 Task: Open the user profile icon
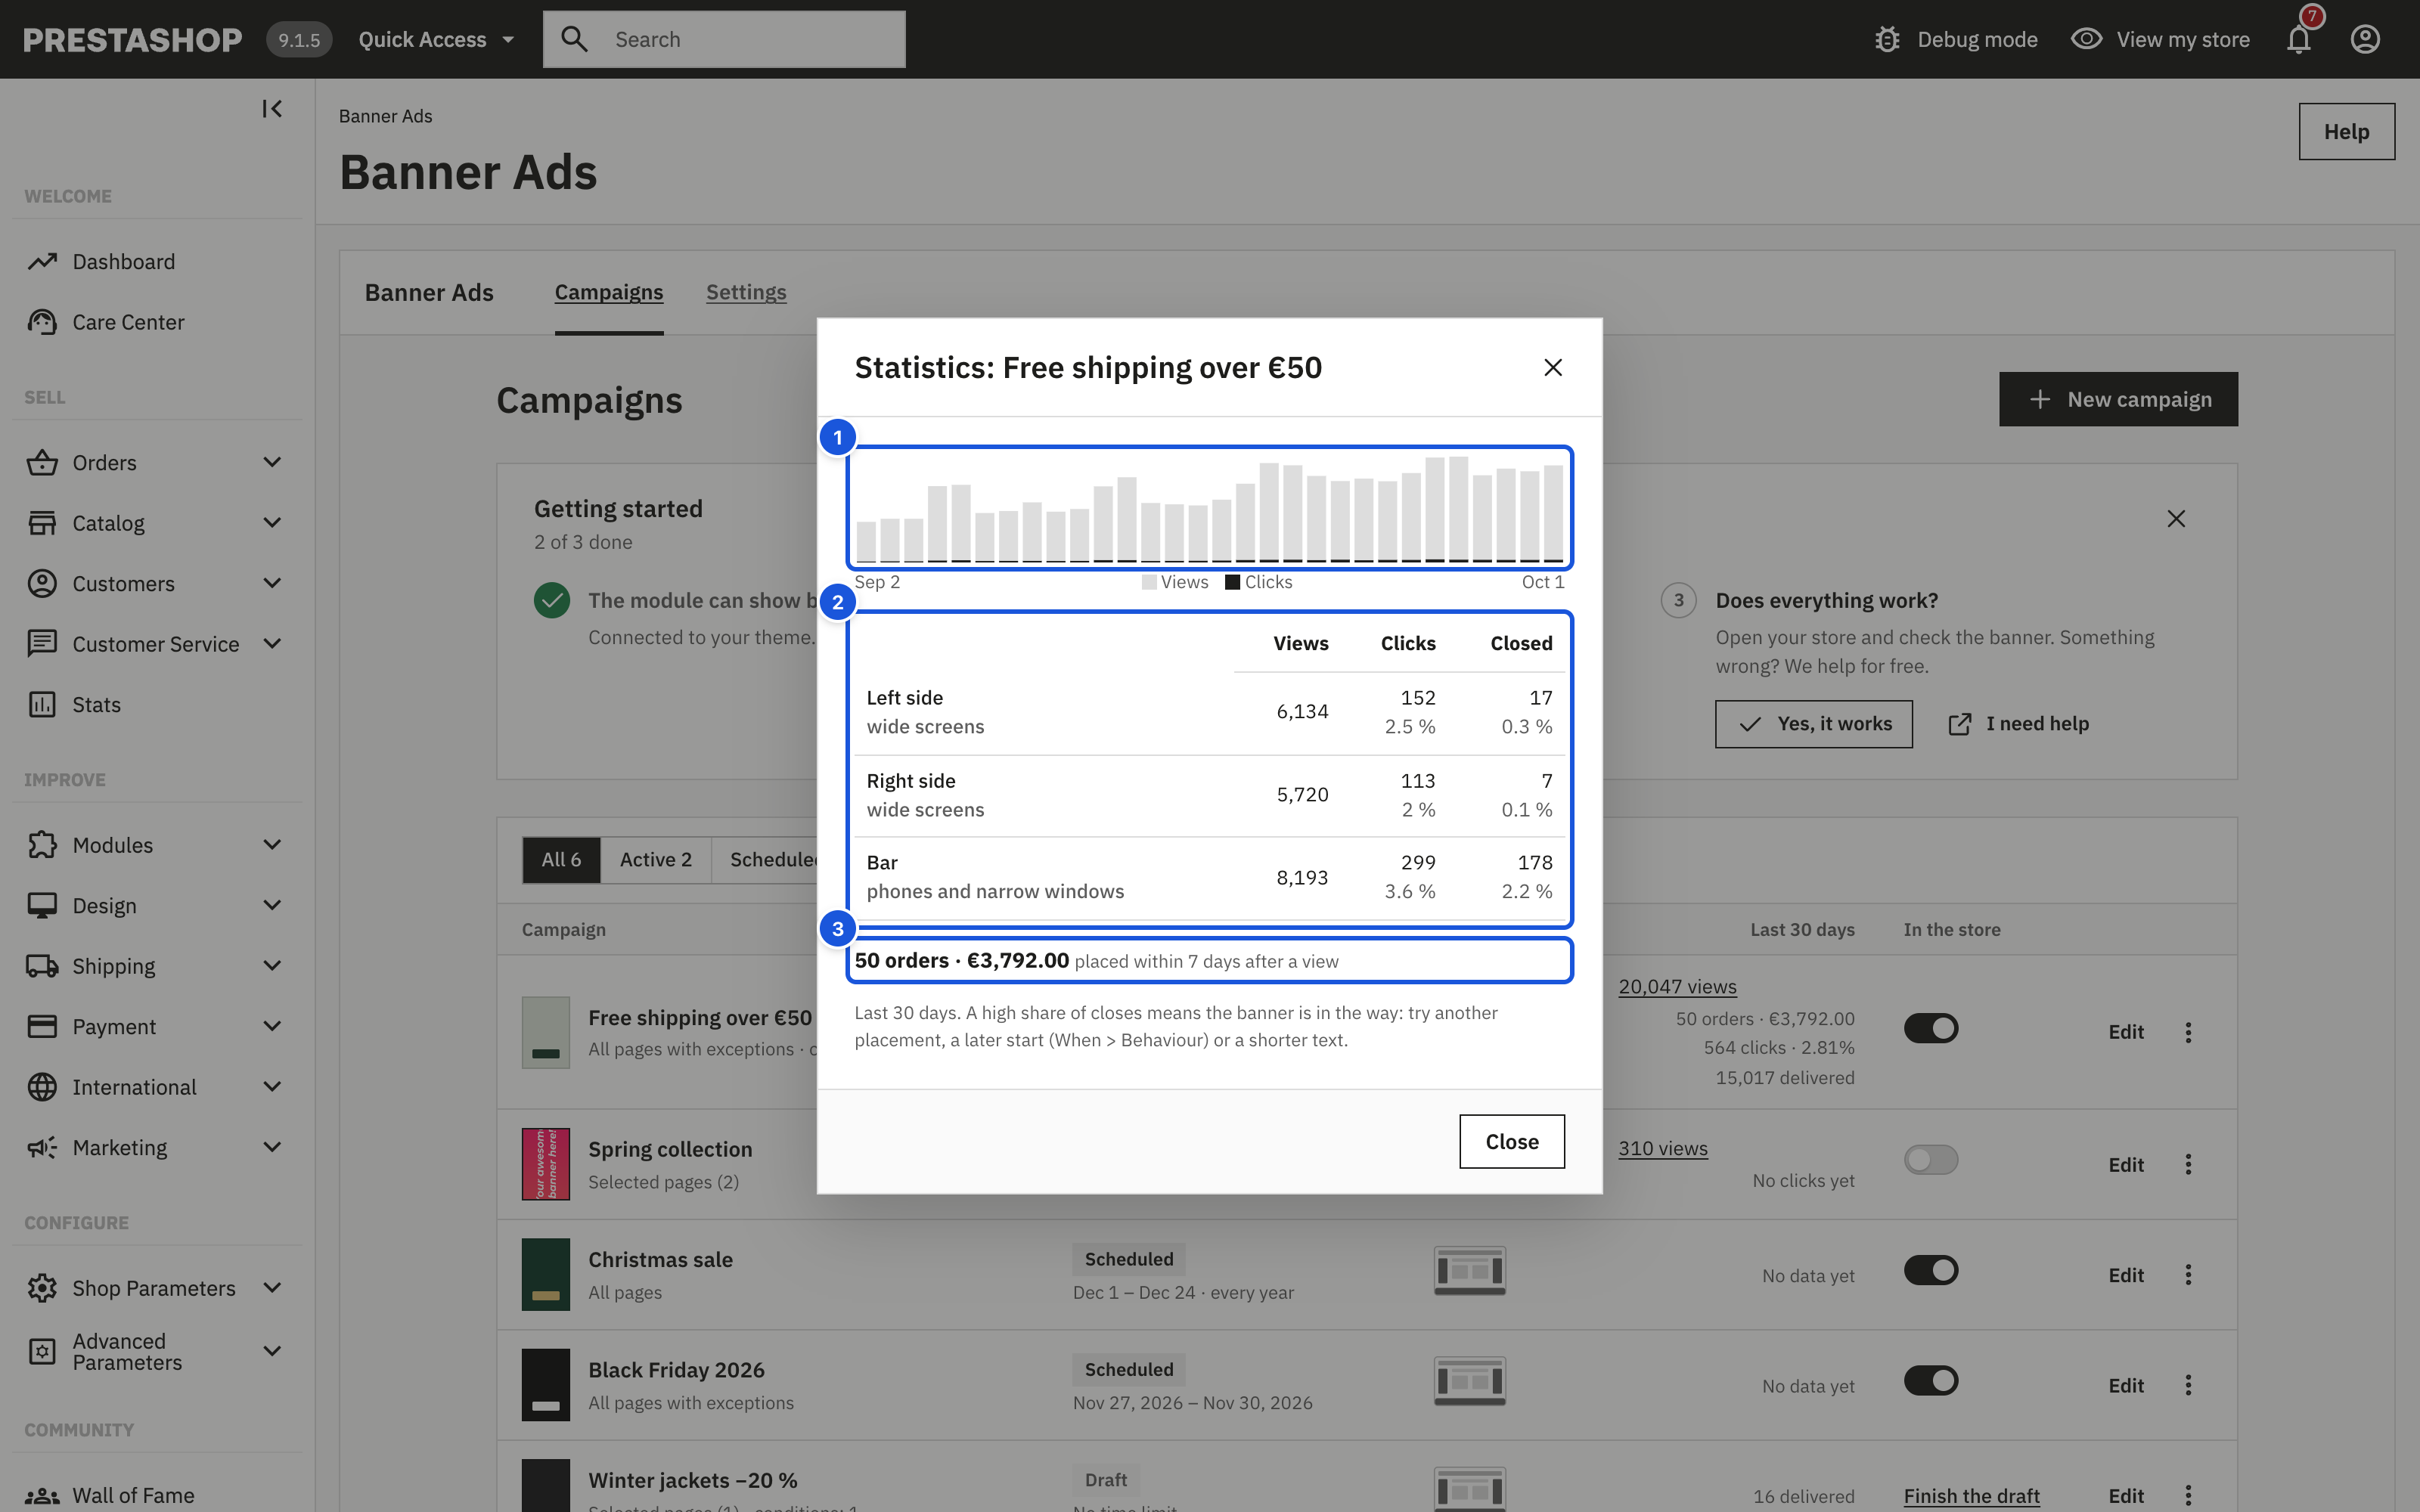[x=2365, y=39]
